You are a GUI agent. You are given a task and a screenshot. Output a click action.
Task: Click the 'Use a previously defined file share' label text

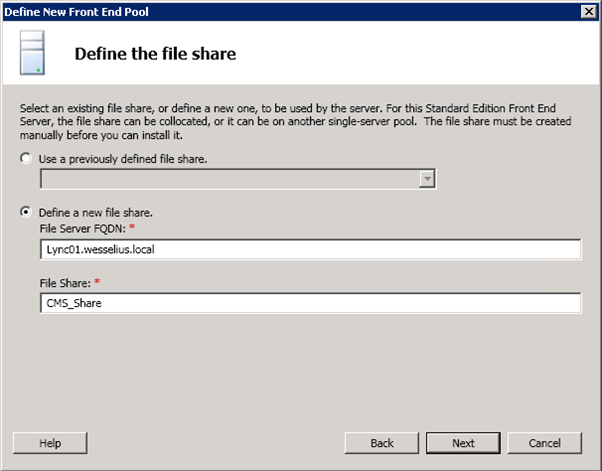123,159
